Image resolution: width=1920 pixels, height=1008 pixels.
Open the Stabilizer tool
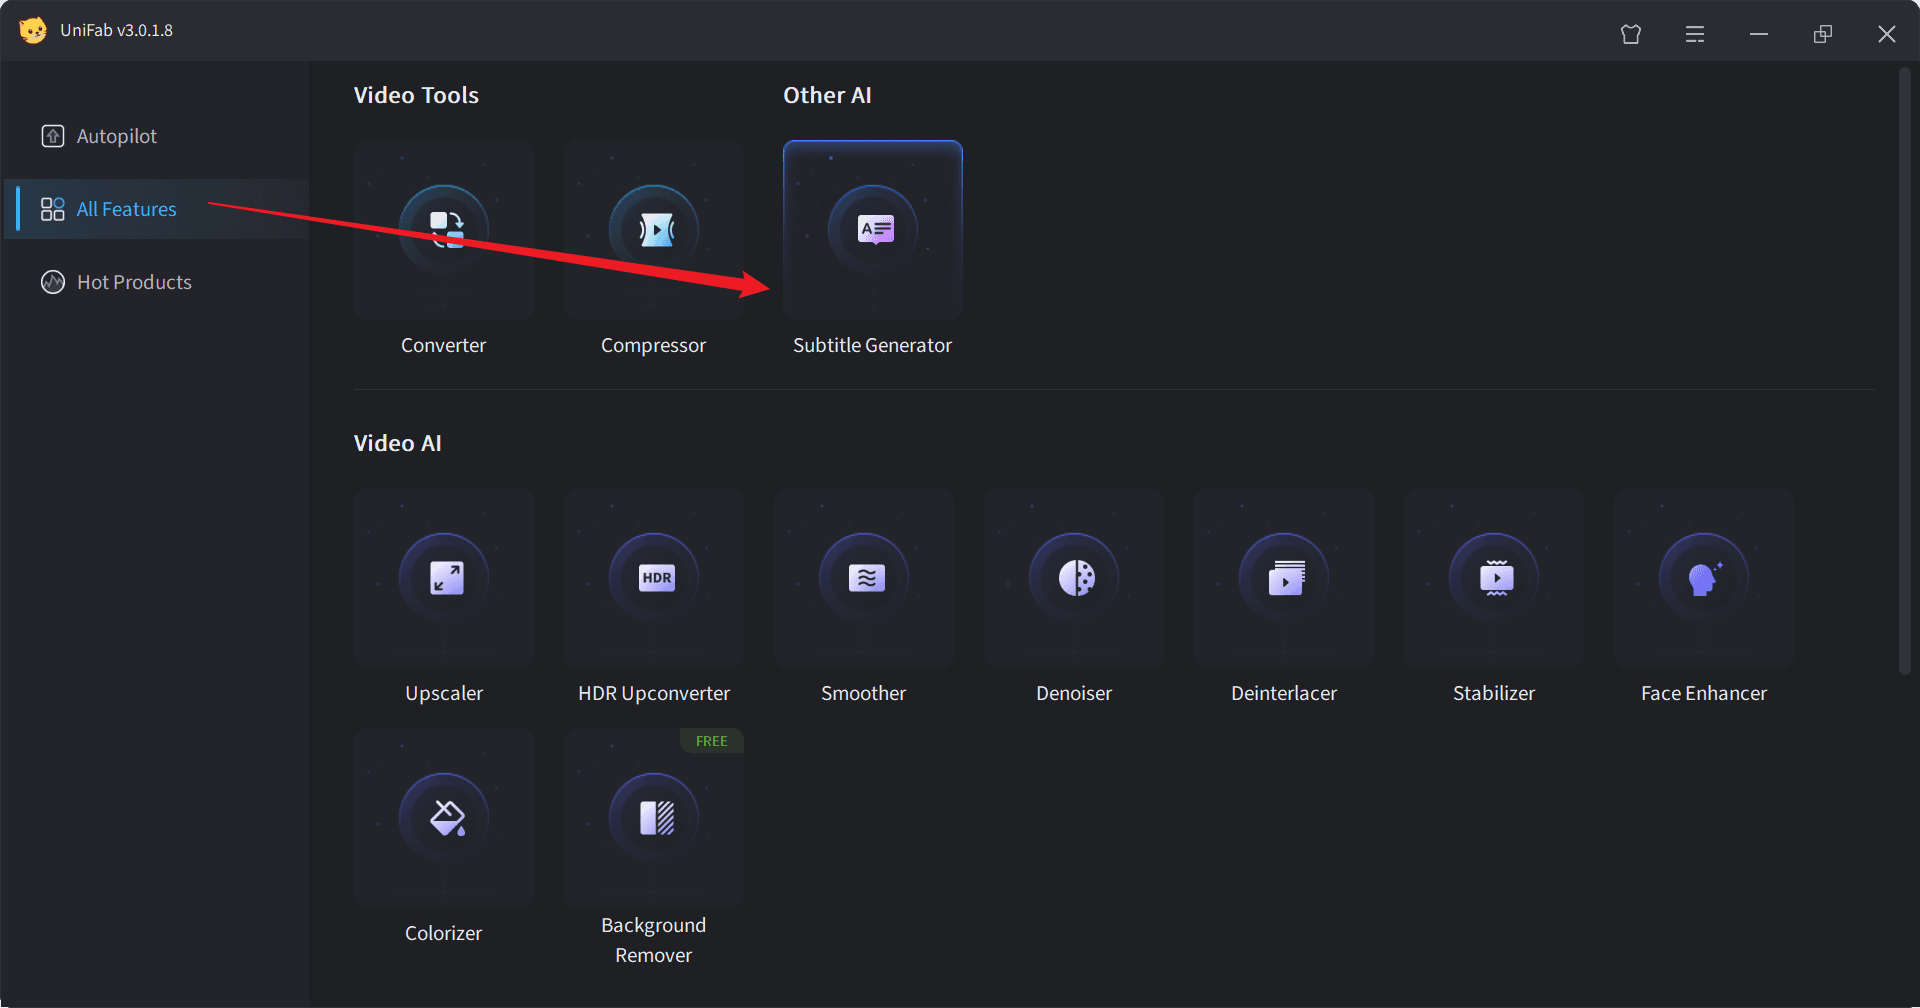[1493, 578]
